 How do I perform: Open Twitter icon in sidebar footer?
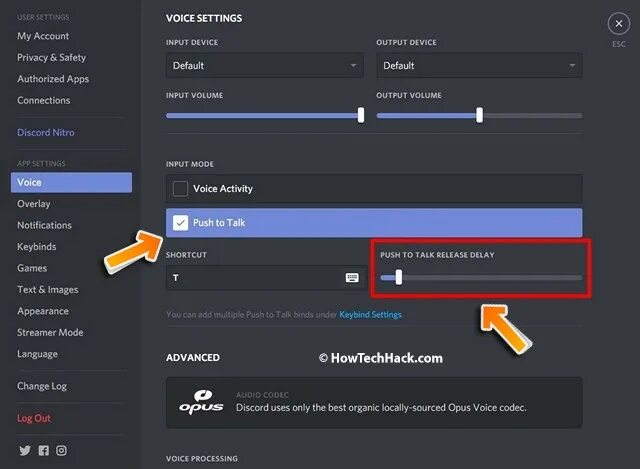(x=25, y=450)
